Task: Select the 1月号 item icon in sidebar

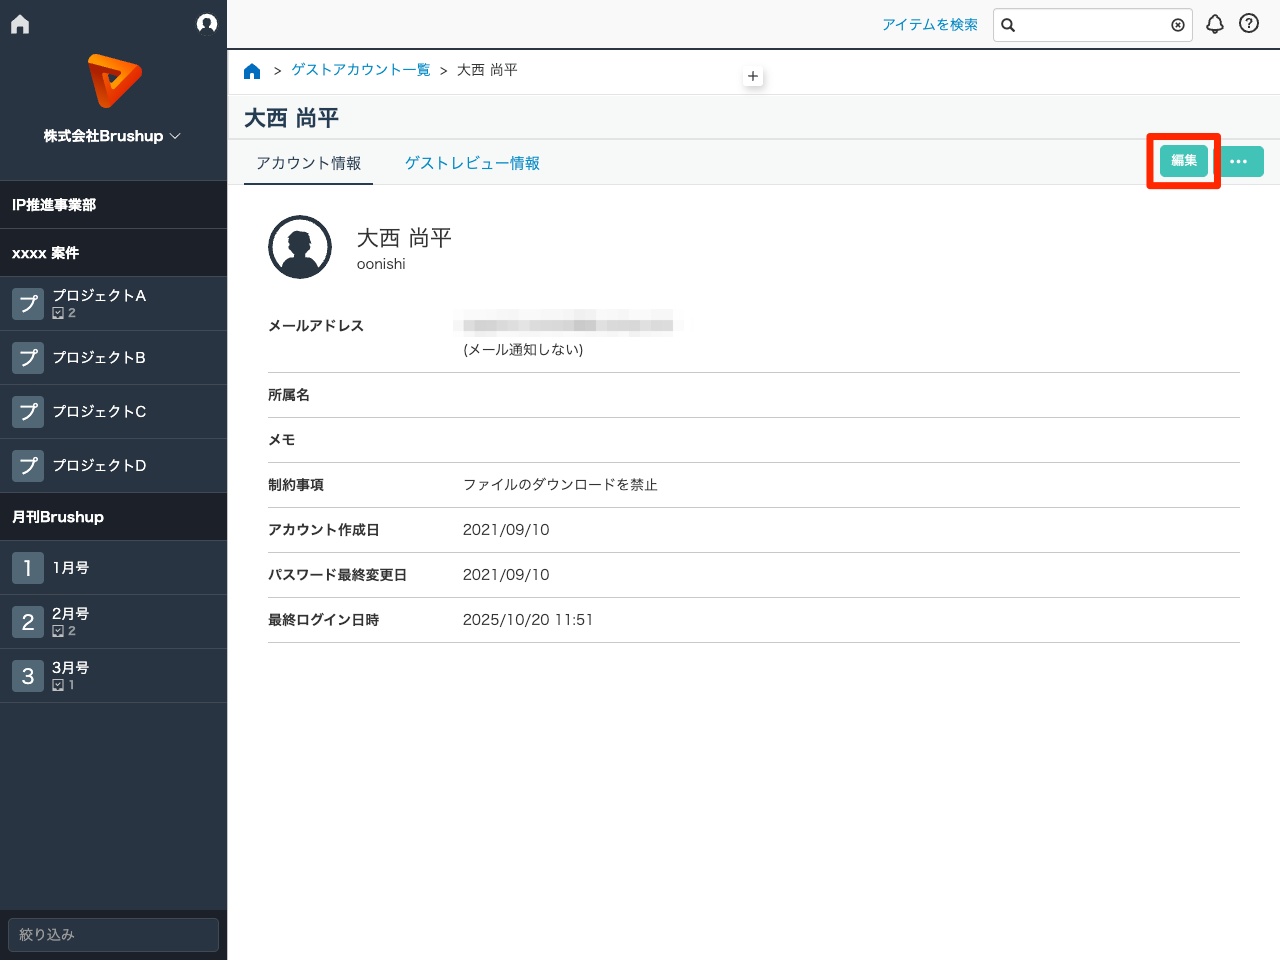Action: coord(27,567)
